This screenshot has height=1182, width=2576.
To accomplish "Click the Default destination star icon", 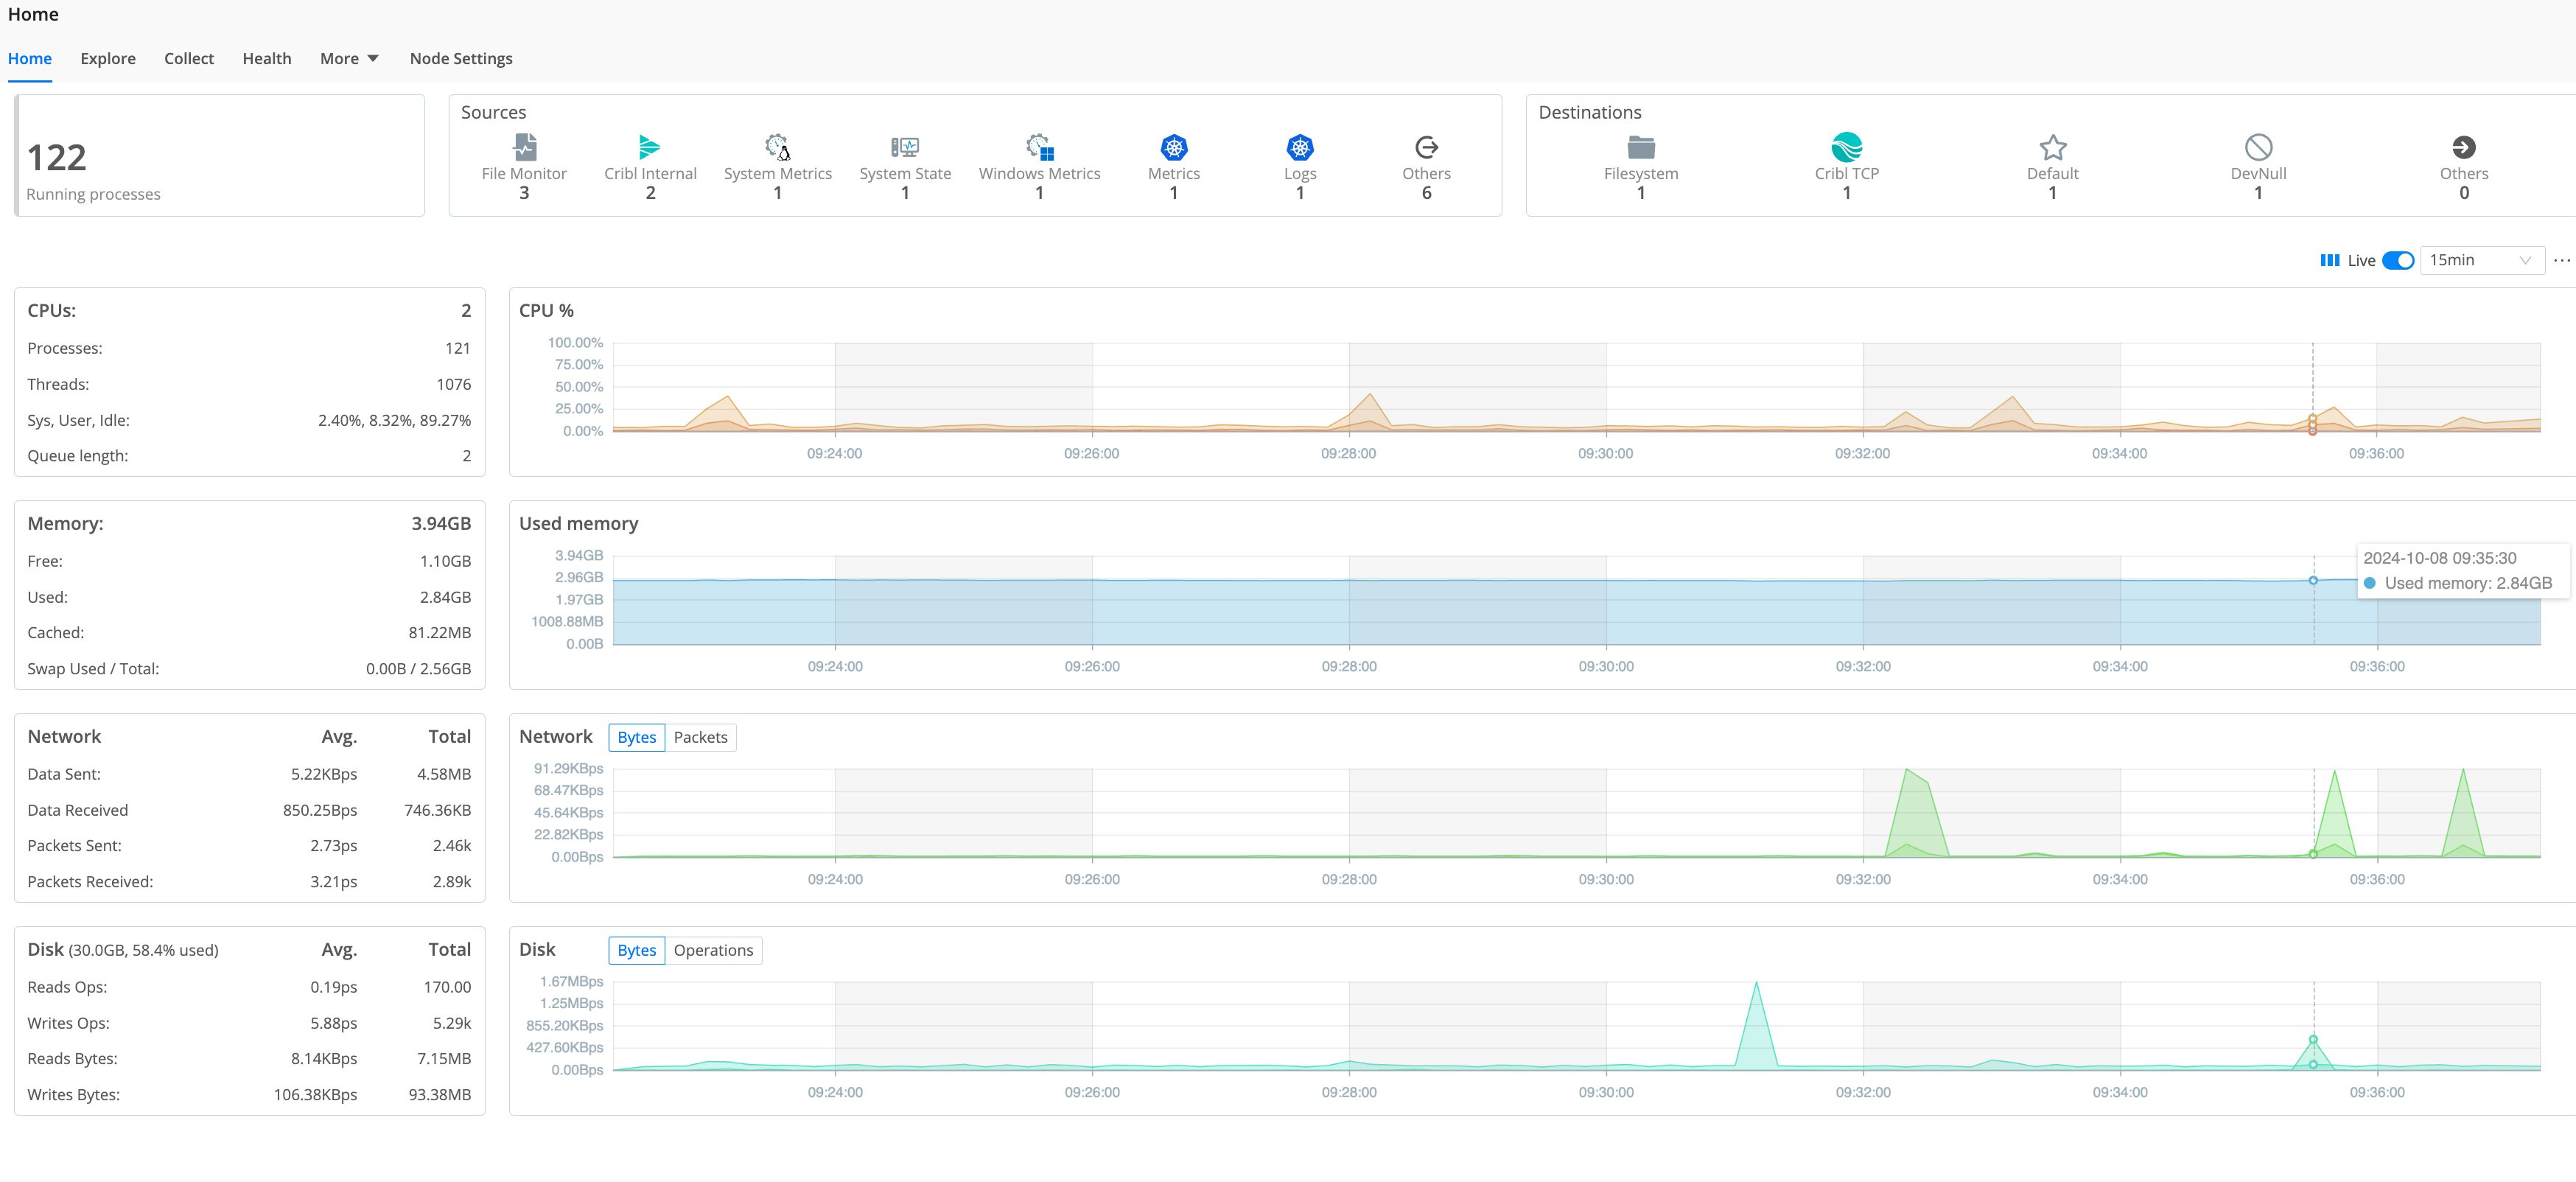I will coord(2052,147).
